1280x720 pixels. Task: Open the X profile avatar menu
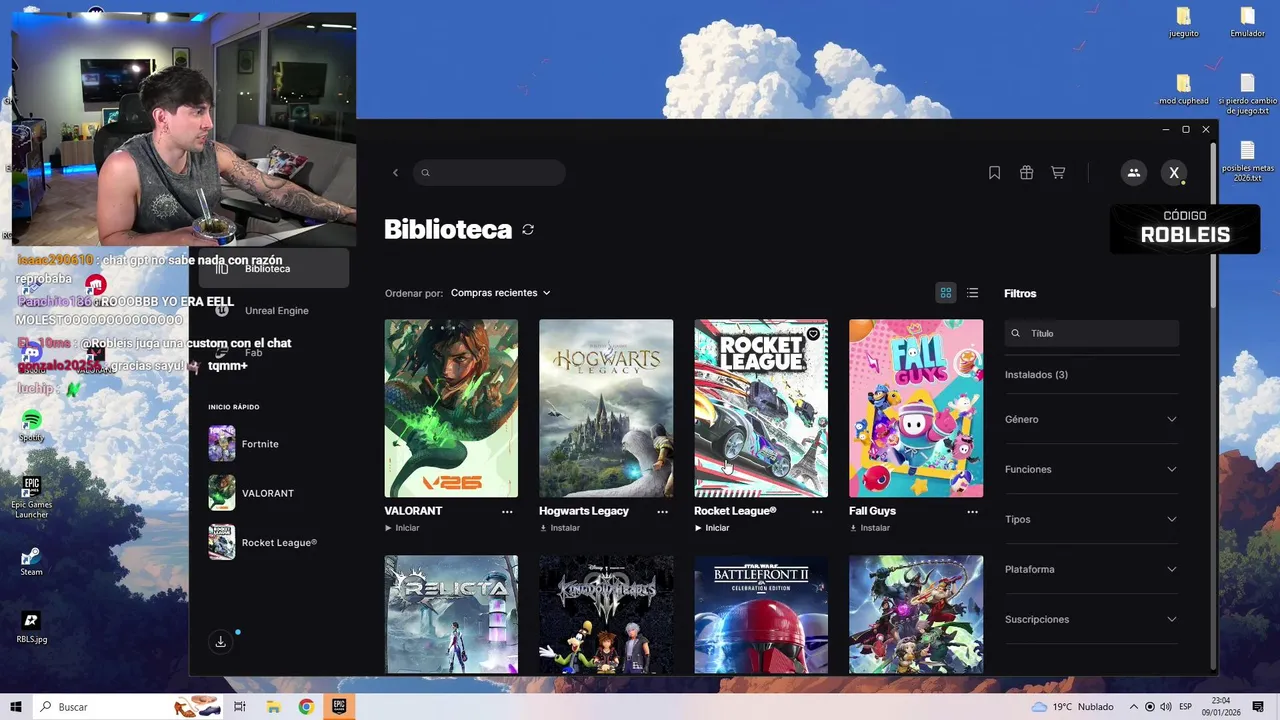(1174, 173)
